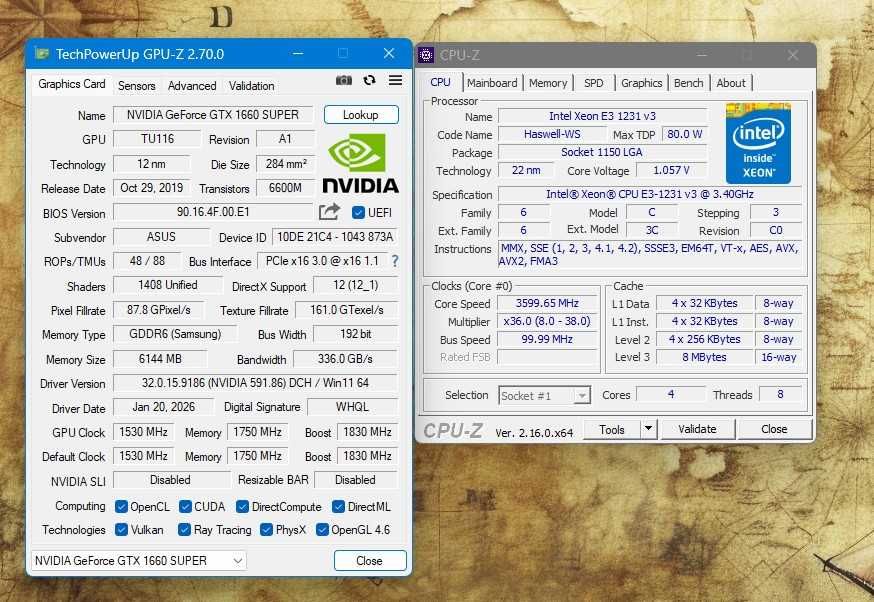Select the Graphics Card tab
Viewport: 874px width, 602px height.
[71, 84]
